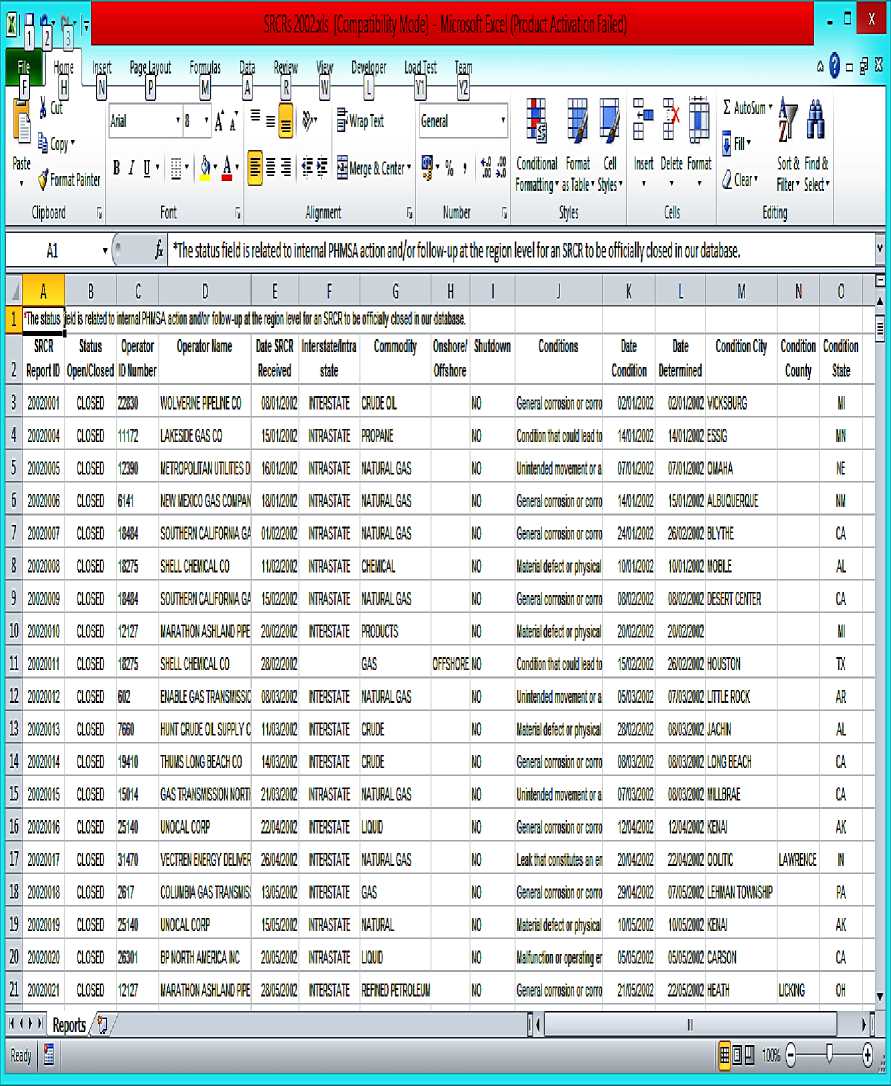Open the Name Box dropdown arrow
891x1086 pixels.
point(104,251)
